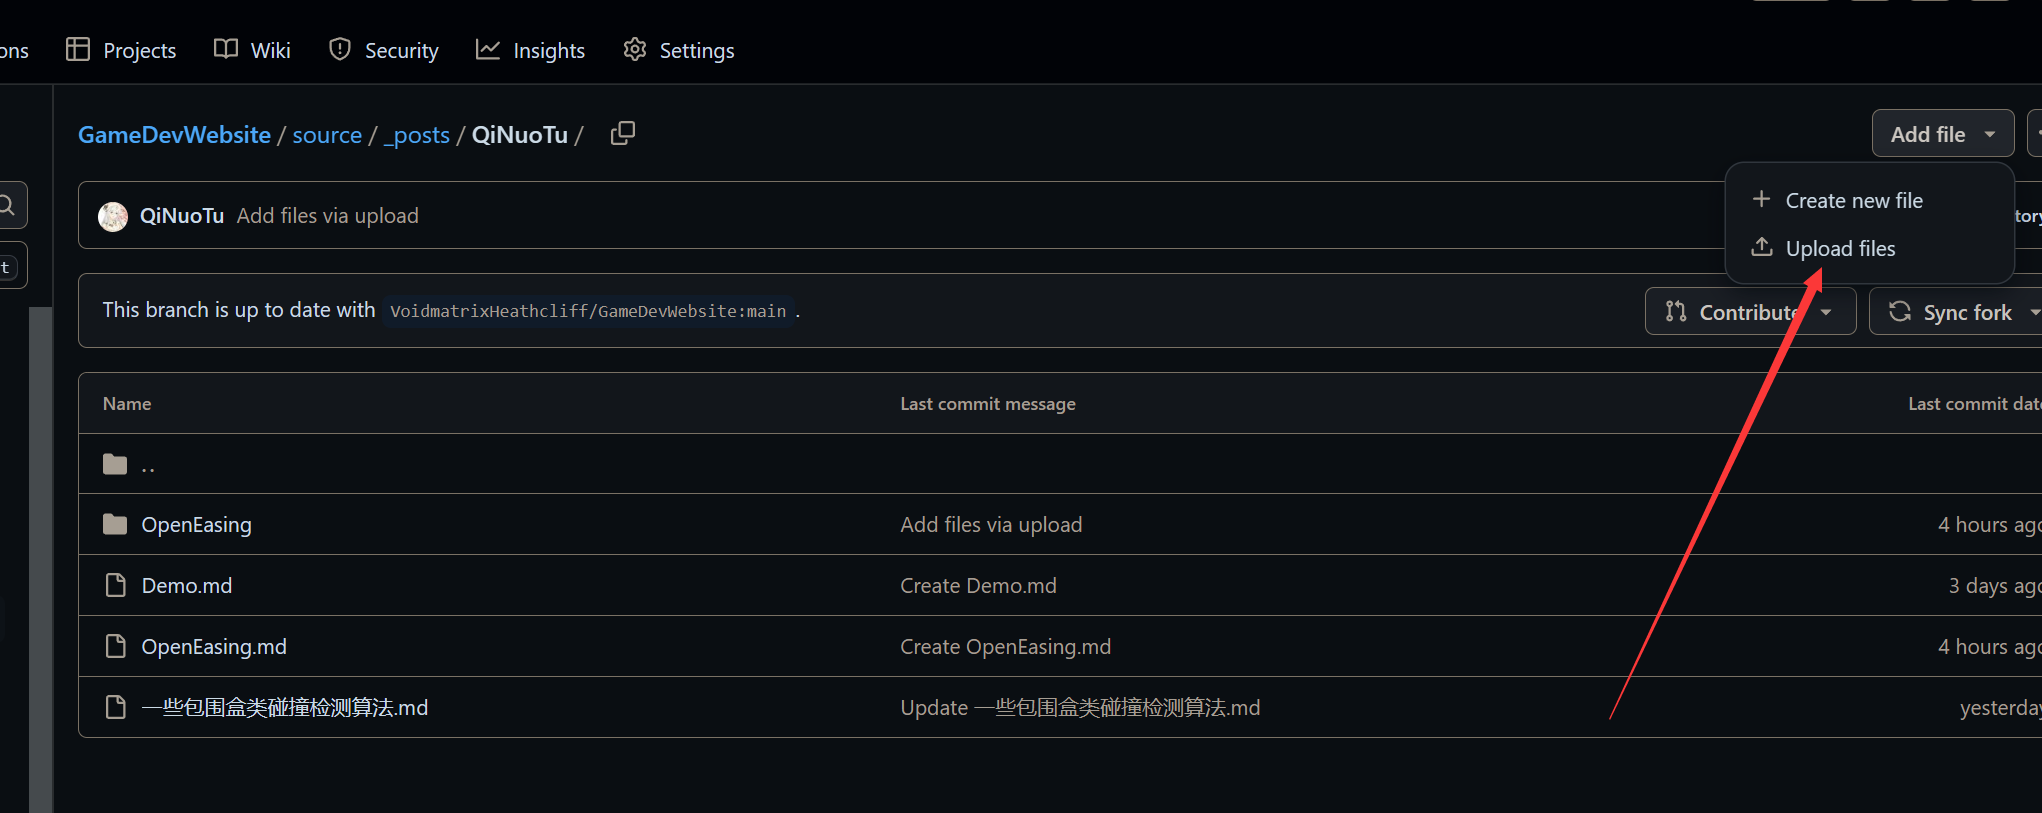The height and width of the screenshot is (813, 2042).
Task: Click the Projects table icon
Action: pos(78,49)
